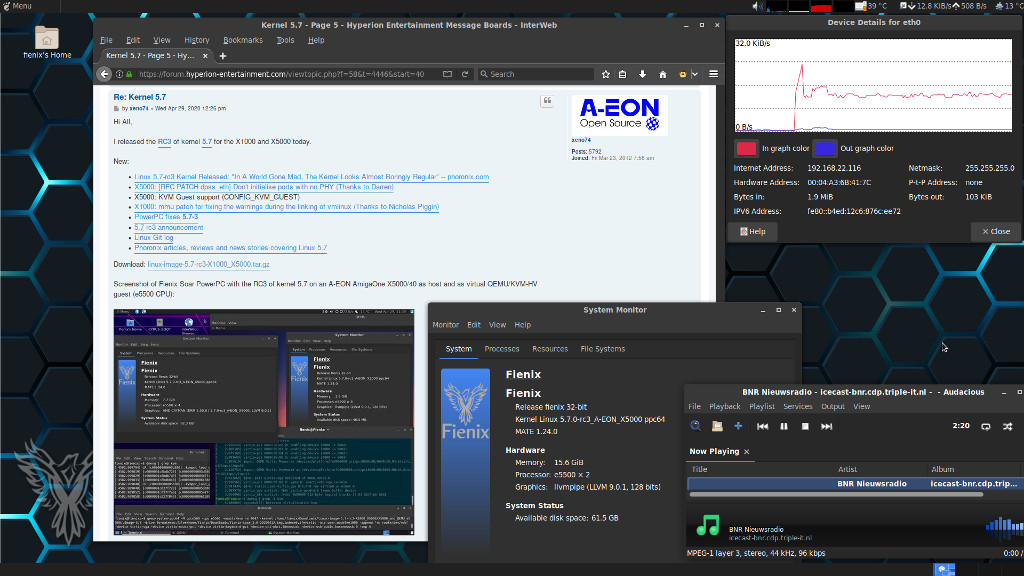Screen dimensions: 1024x576
Task: Stop playback in Audacious
Action: [805, 426]
